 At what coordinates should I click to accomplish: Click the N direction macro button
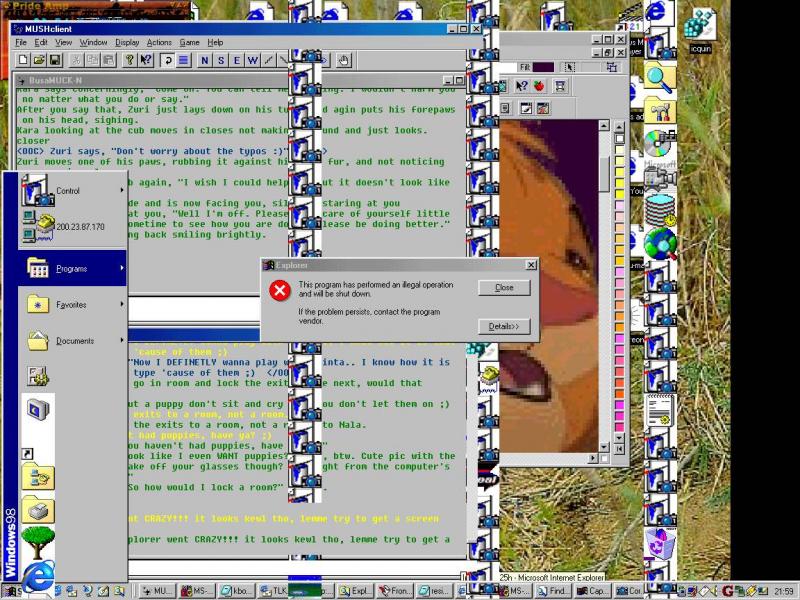204,59
